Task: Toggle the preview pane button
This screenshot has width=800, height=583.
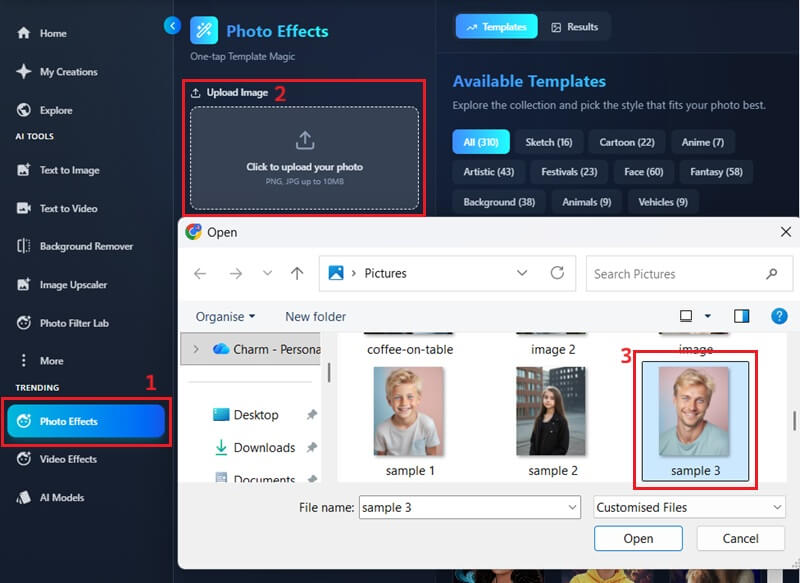Action: click(x=741, y=316)
